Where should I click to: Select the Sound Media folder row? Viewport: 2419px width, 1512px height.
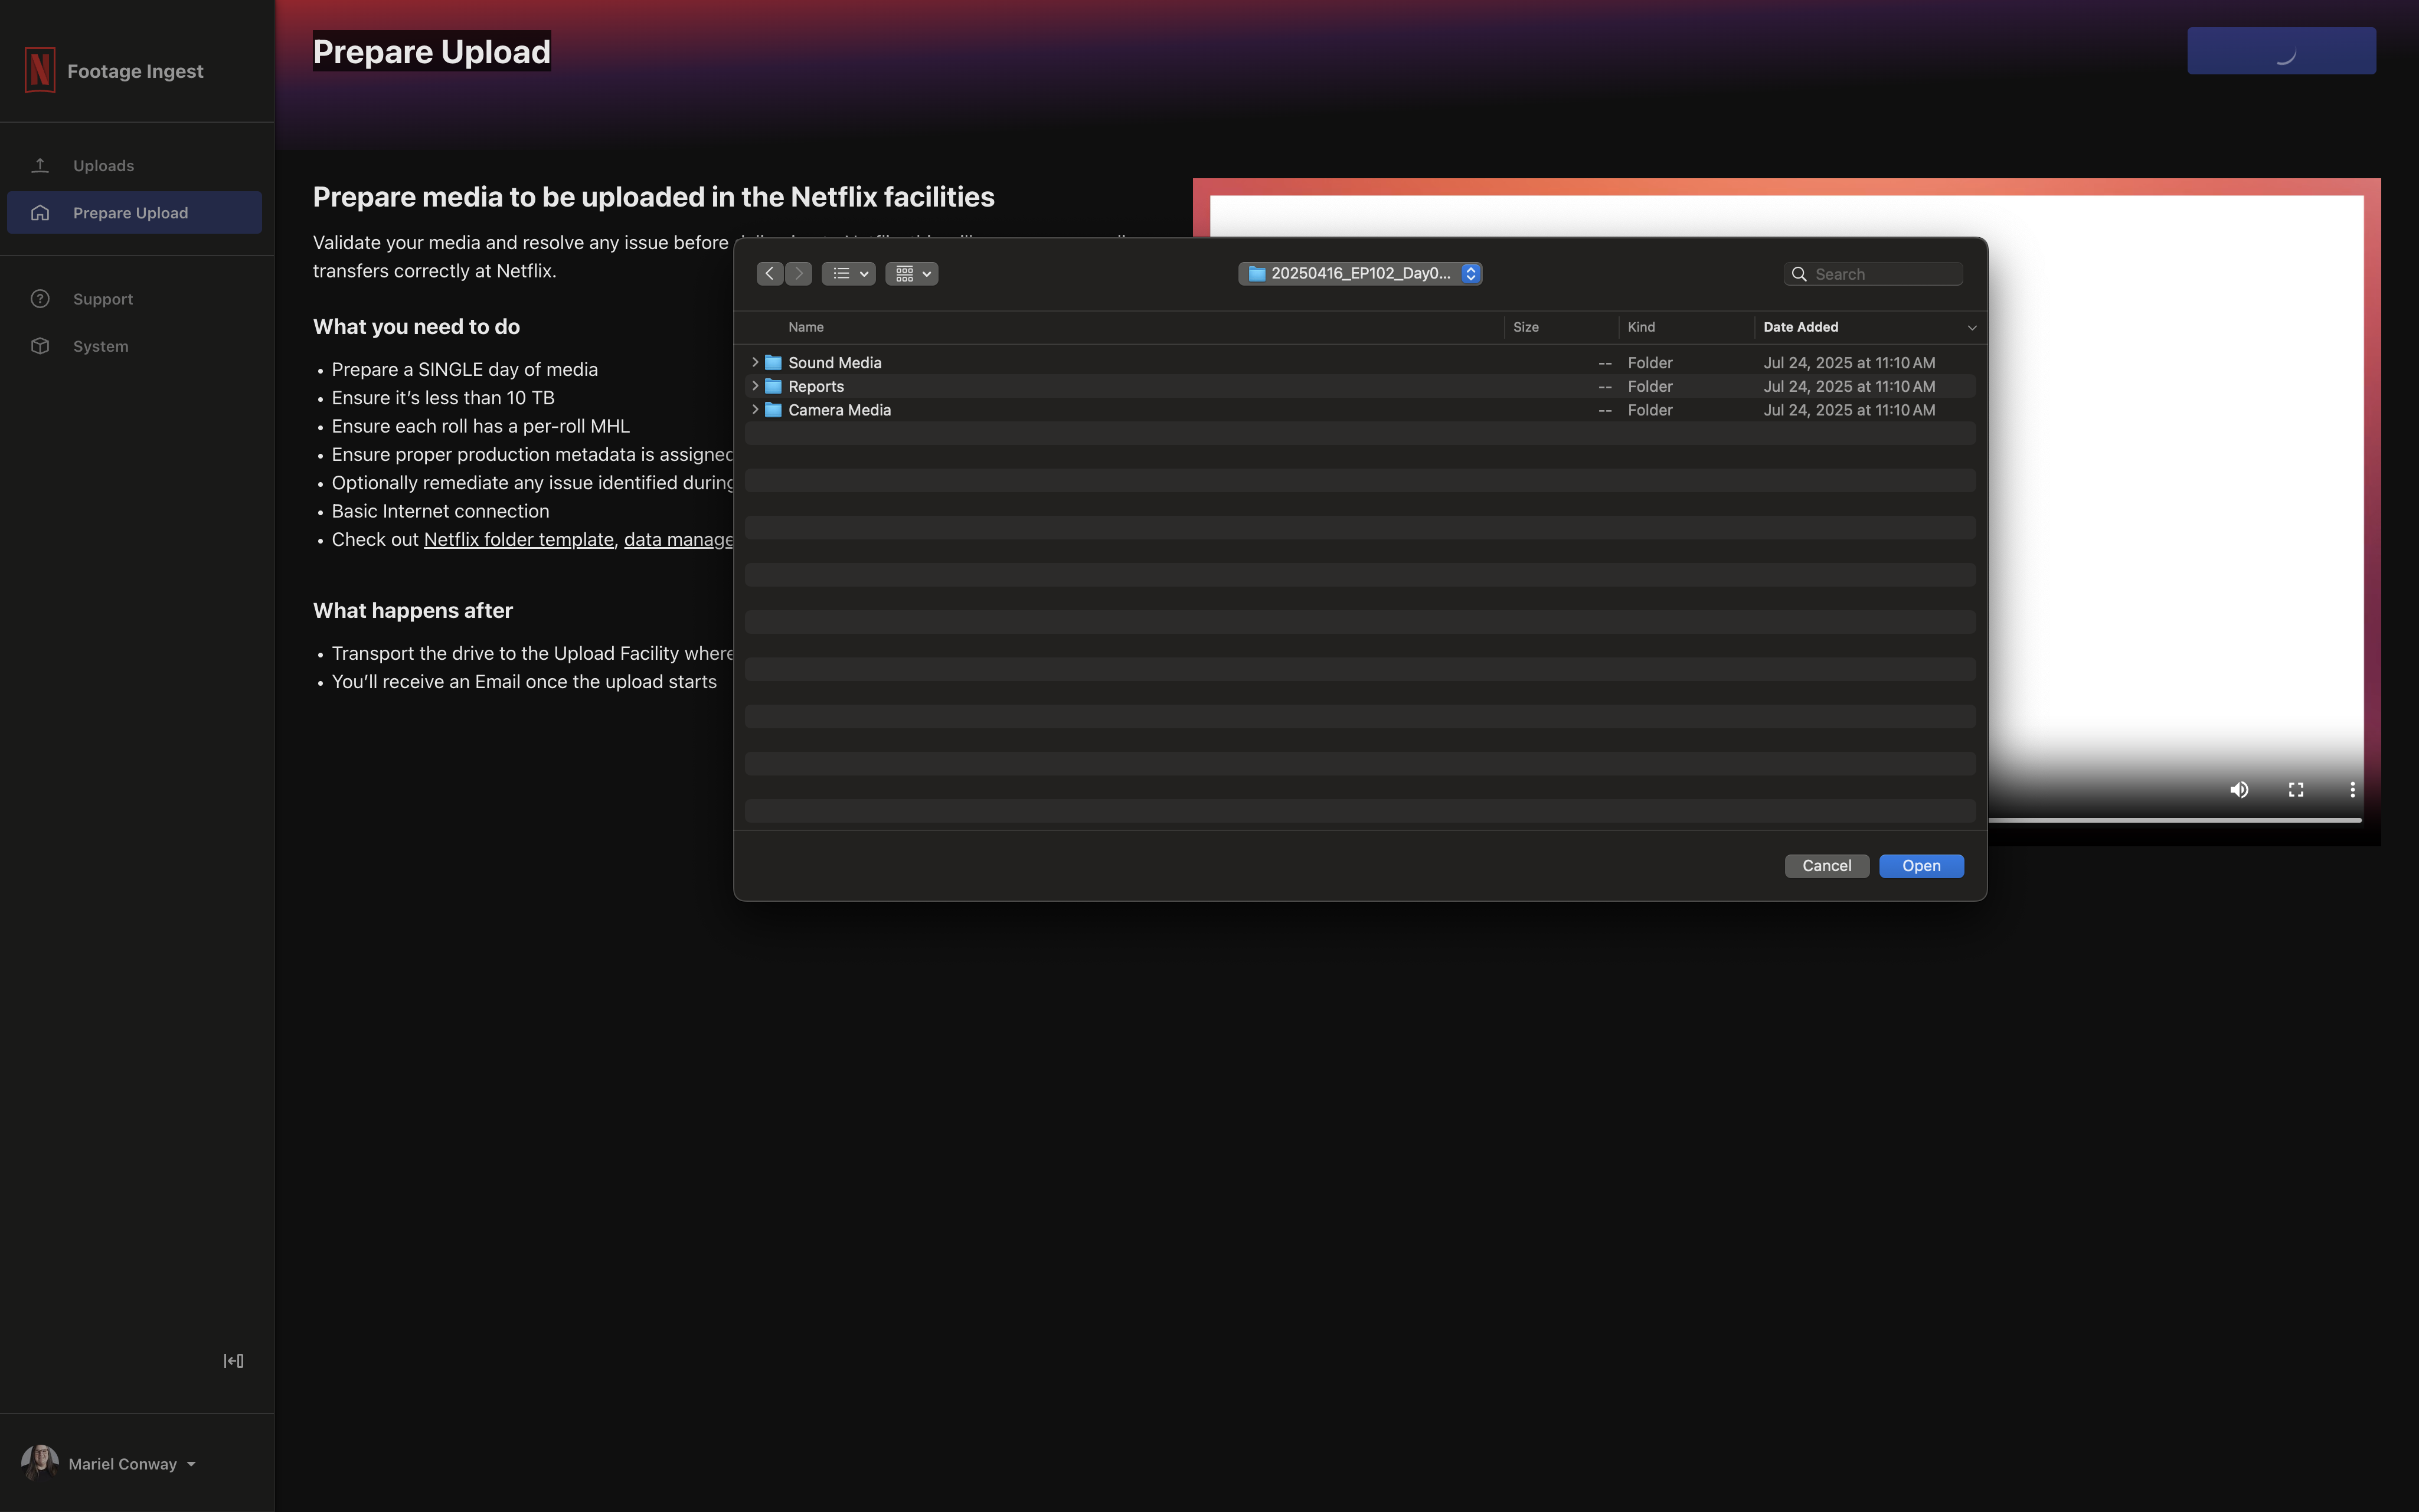1359,362
